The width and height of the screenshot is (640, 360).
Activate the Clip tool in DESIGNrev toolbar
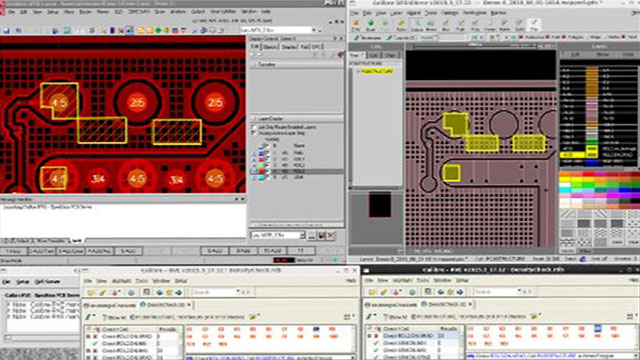click(534, 25)
